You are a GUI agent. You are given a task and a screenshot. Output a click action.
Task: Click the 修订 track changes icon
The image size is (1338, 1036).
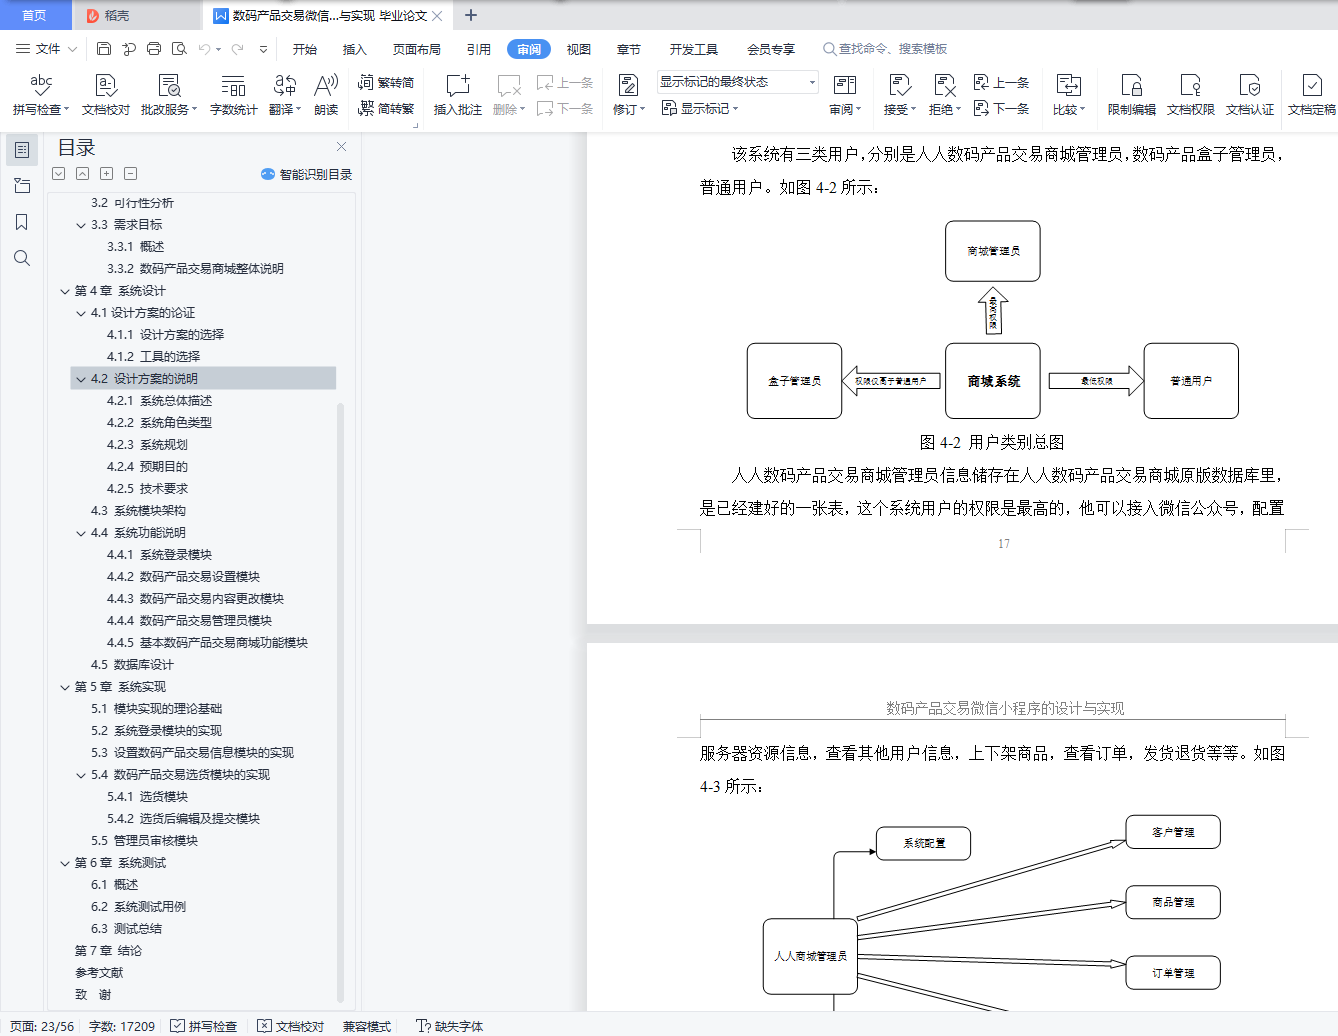tap(628, 85)
